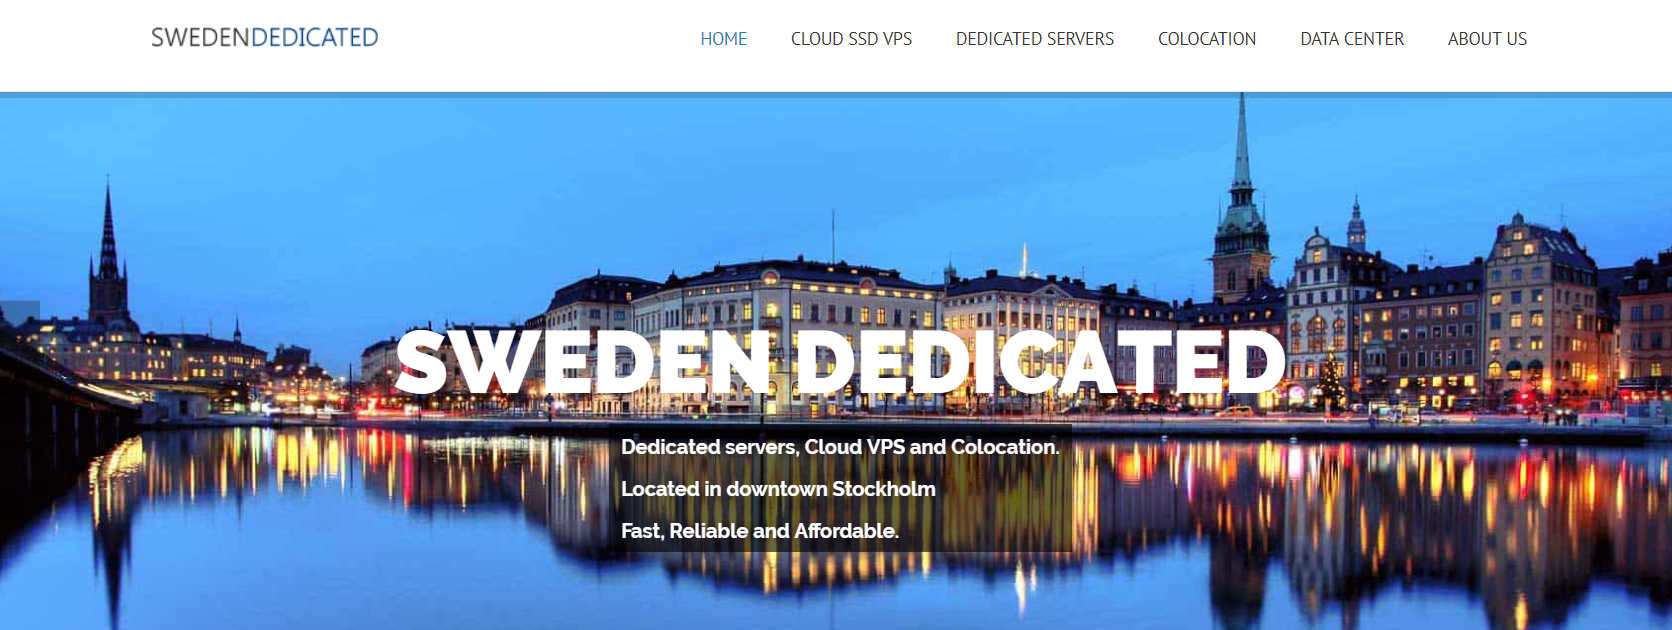1672x630 pixels.
Task: Click the large SWEDEN DEDICATED hero heading
Action: click(x=840, y=361)
